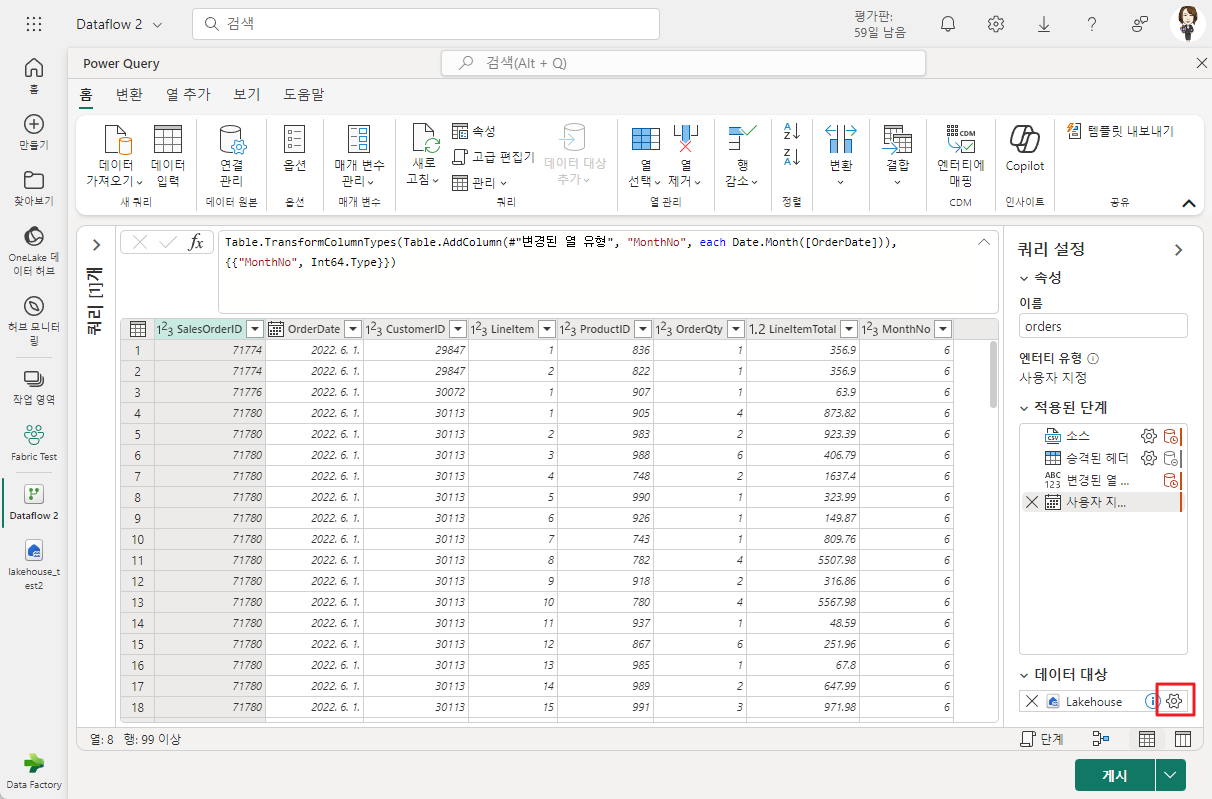The image size is (1212, 799).
Task: Open the SalesOrderID column filter dropdown
Action: pos(255,329)
